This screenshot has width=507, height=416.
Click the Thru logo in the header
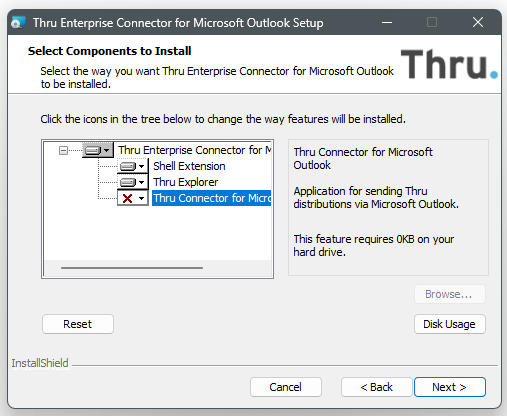tap(449, 64)
